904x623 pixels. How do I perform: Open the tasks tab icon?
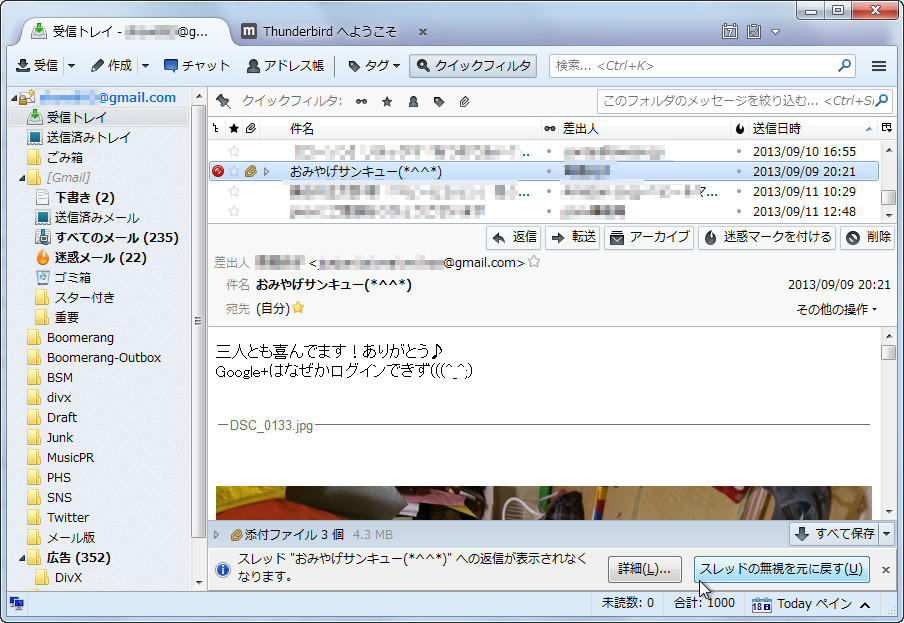[x=754, y=31]
